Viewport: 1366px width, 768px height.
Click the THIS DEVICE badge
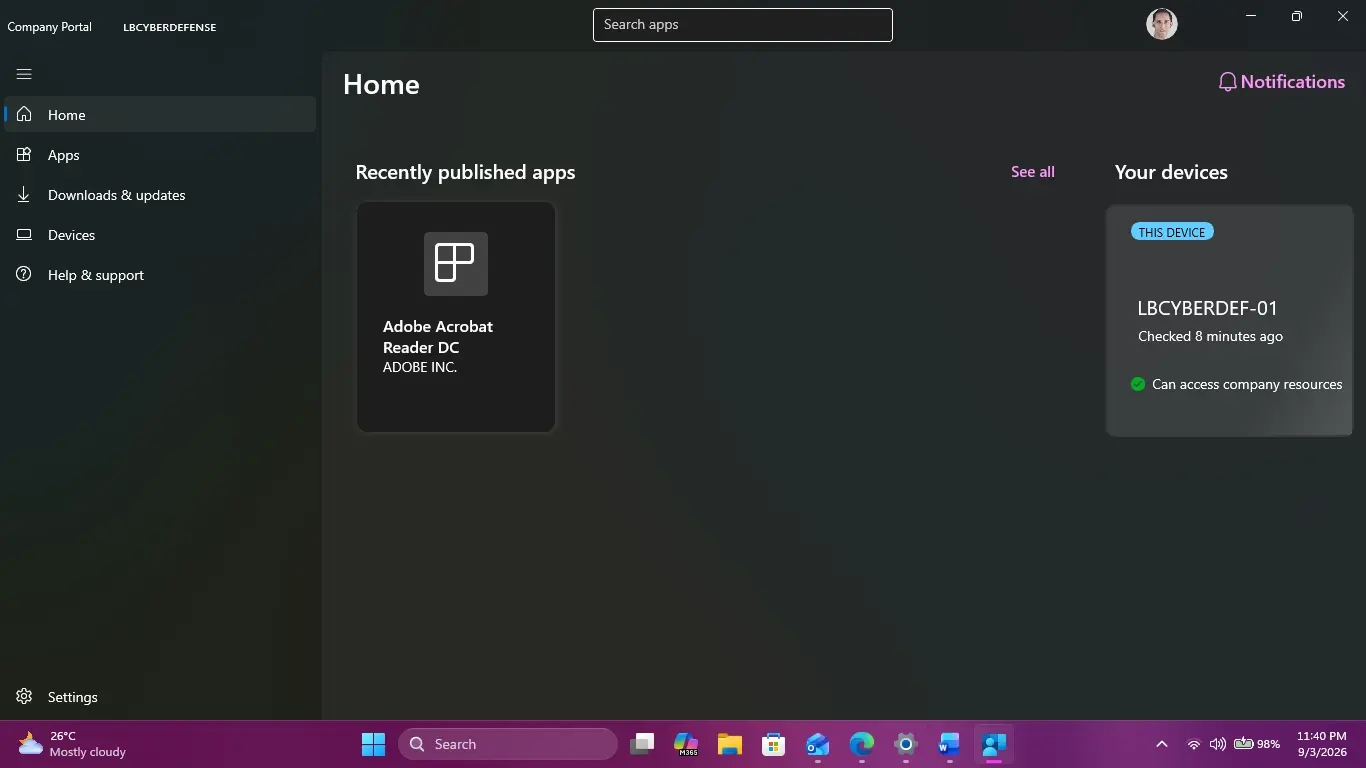1172,232
